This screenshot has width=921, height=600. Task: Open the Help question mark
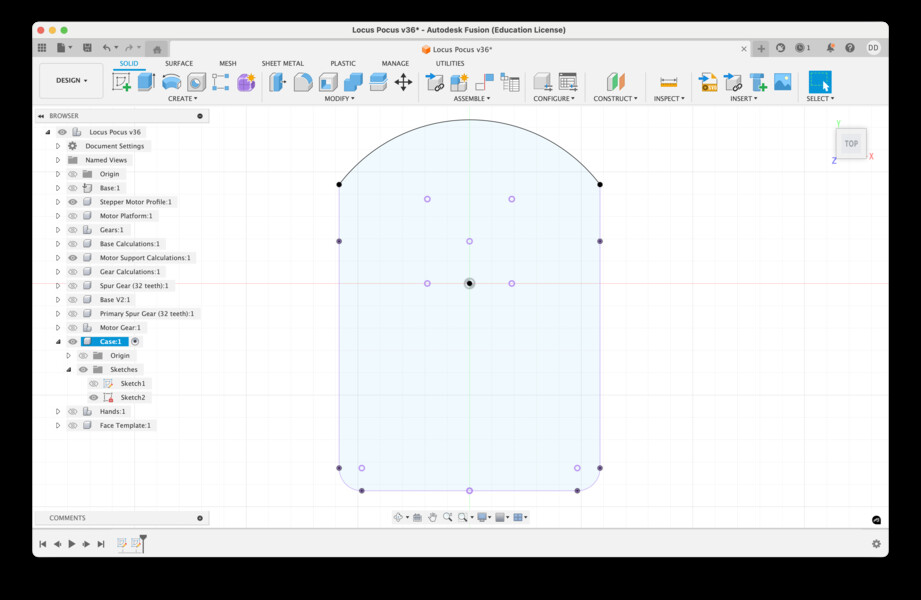point(850,48)
